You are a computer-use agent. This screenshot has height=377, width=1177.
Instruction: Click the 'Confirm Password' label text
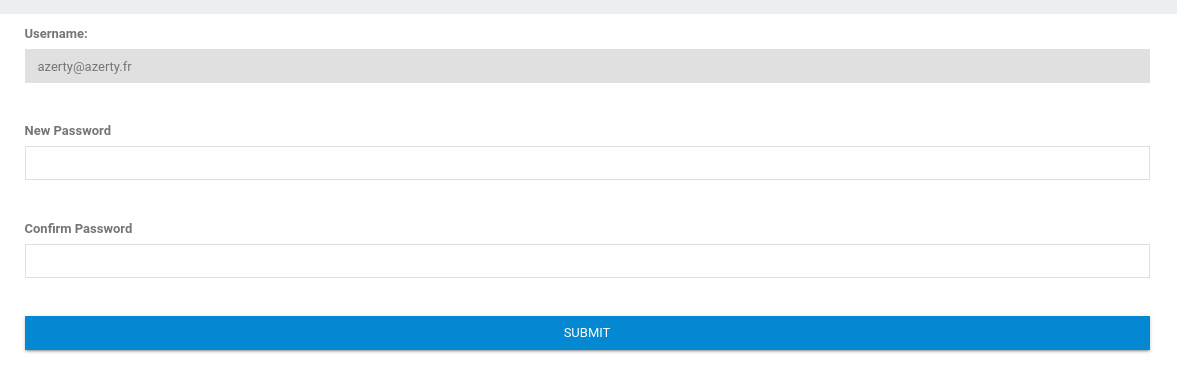[x=78, y=228]
